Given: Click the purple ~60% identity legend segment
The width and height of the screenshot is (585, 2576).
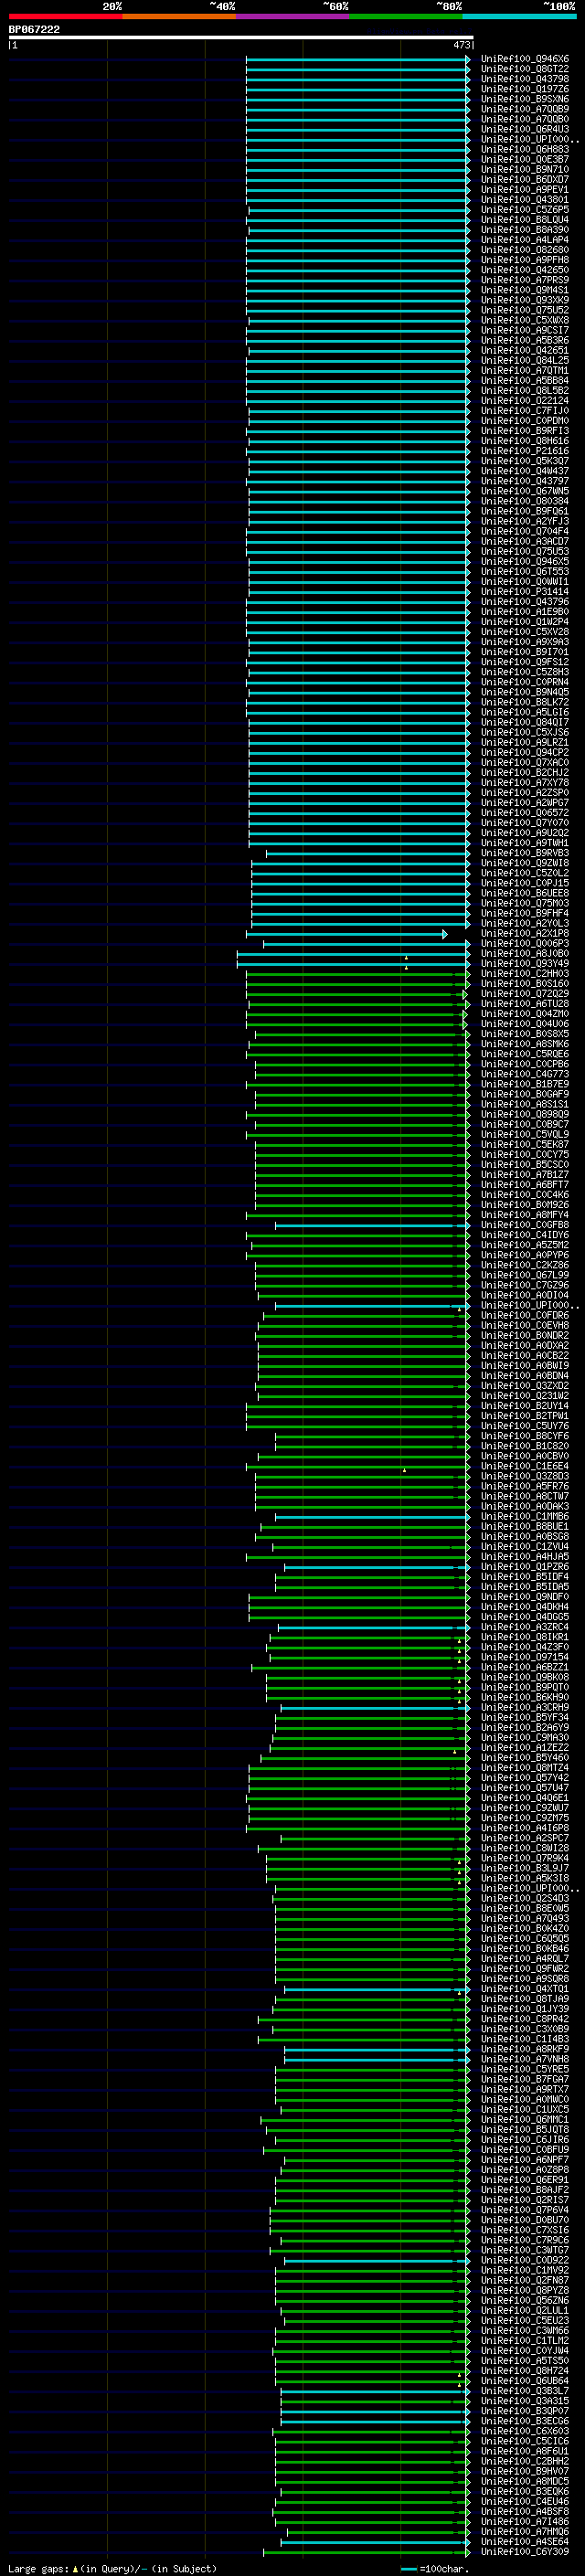Looking at the screenshot, I should pyautogui.click(x=293, y=16).
